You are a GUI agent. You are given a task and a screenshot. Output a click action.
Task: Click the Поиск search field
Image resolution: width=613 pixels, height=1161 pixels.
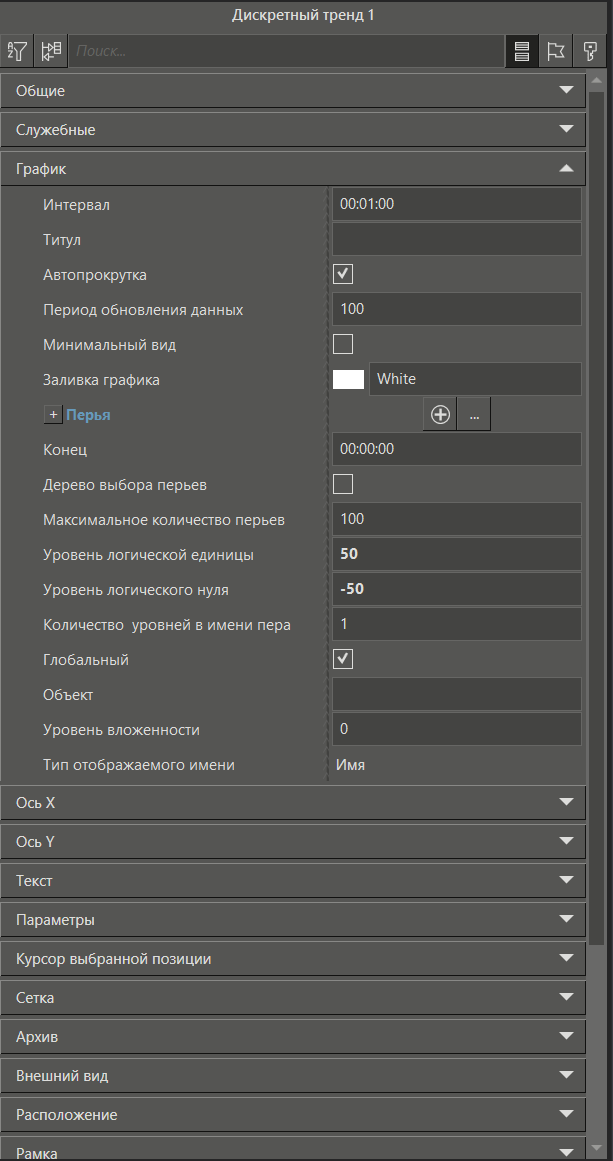tap(285, 51)
